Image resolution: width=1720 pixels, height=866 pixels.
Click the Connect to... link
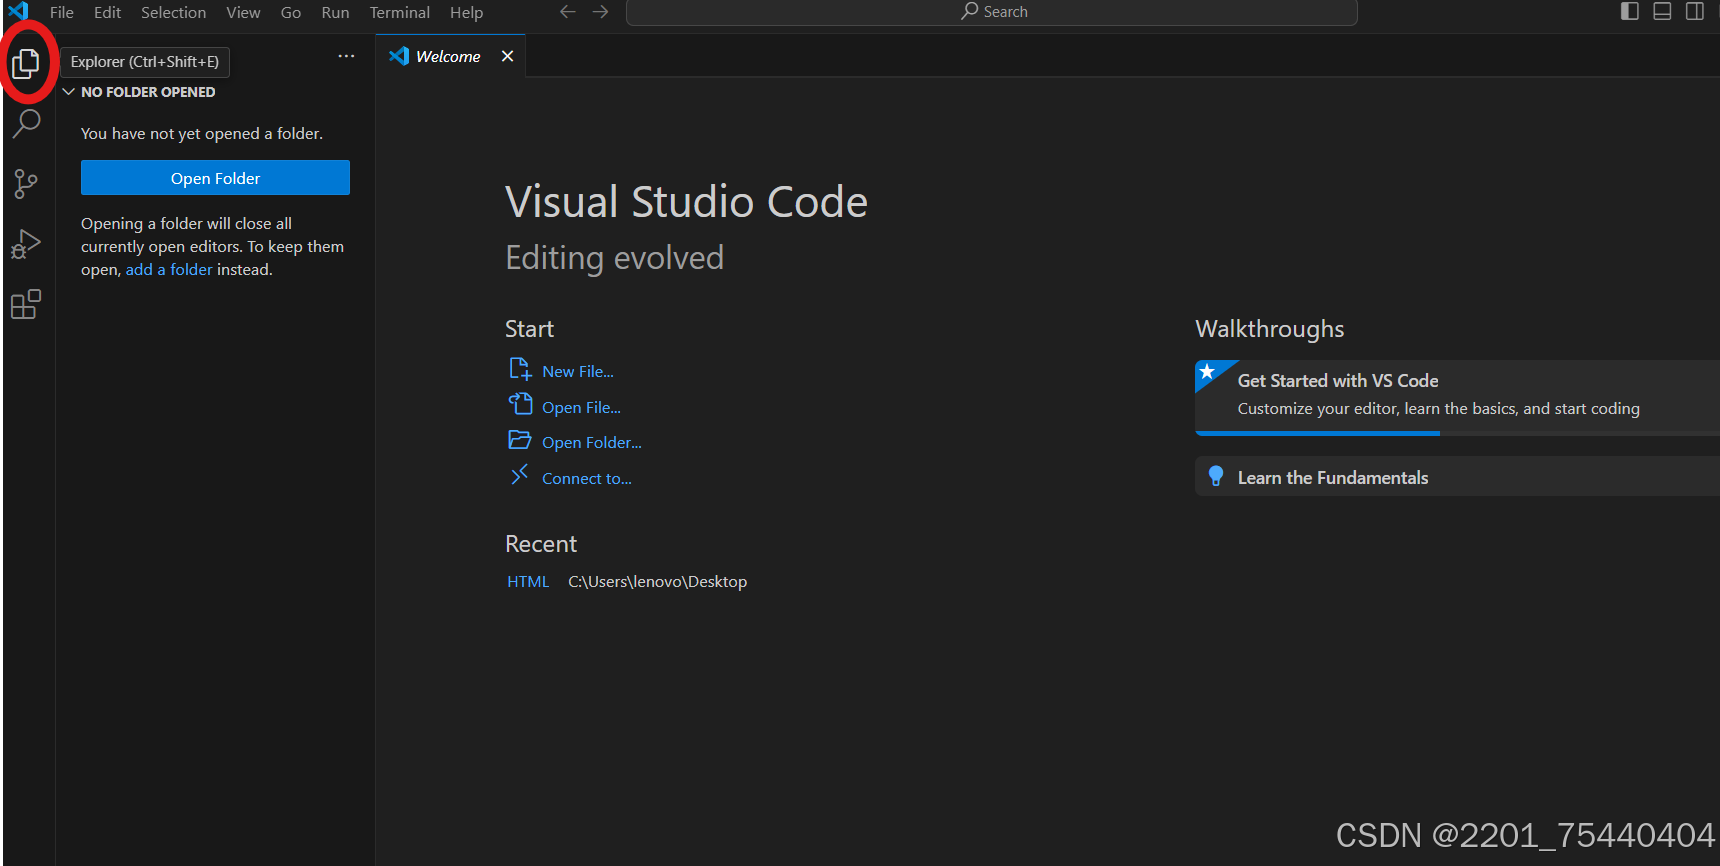tap(587, 478)
